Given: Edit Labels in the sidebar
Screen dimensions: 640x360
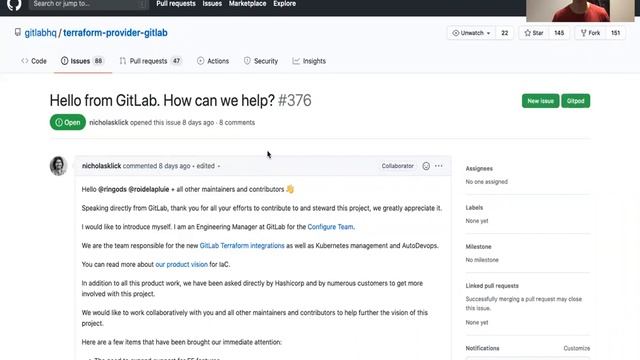Looking at the screenshot, I should pos(474,208).
